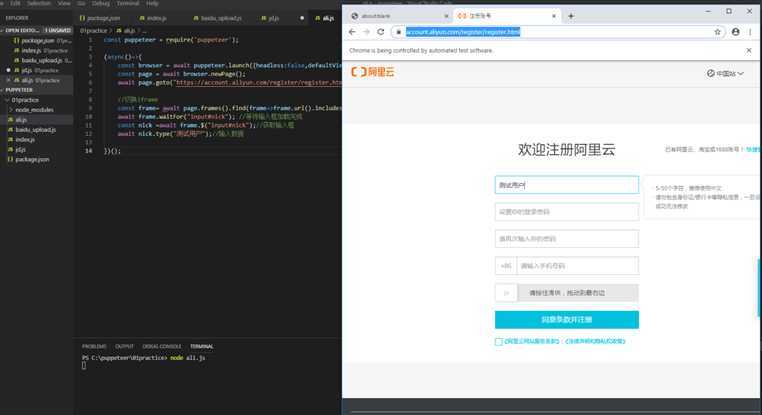Image resolution: width=762 pixels, height=415 pixels.
Task: Click the set login password field
Action: [x=567, y=212]
